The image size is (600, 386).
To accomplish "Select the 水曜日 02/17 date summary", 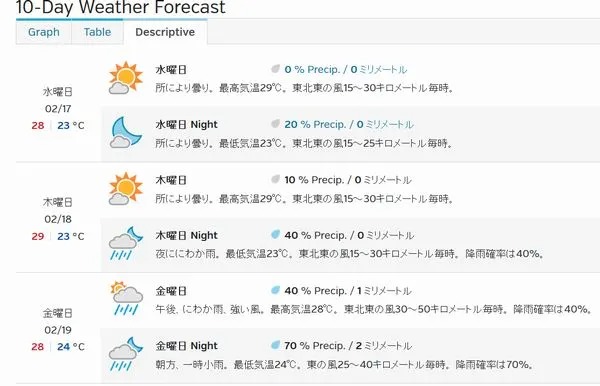I will (58, 109).
